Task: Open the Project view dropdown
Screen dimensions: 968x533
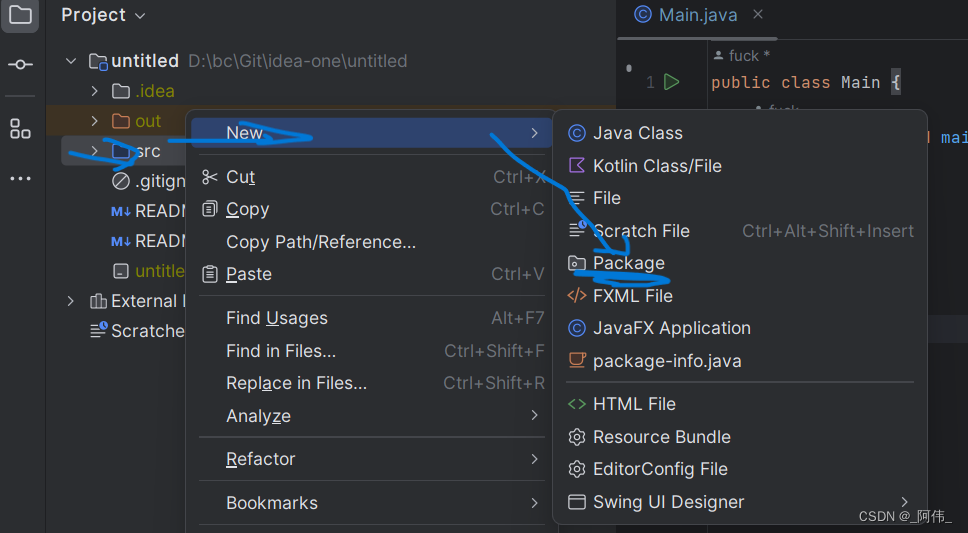Action: tap(140, 15)
